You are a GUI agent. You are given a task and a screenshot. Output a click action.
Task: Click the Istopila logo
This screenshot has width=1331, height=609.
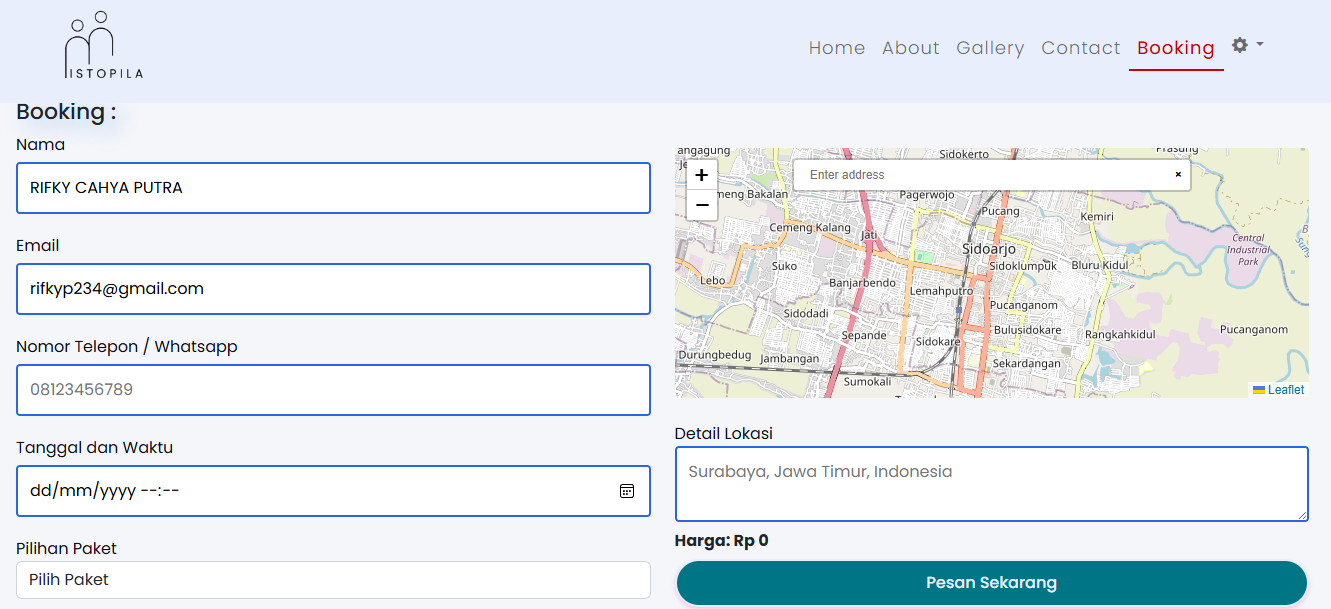[104, 46]
